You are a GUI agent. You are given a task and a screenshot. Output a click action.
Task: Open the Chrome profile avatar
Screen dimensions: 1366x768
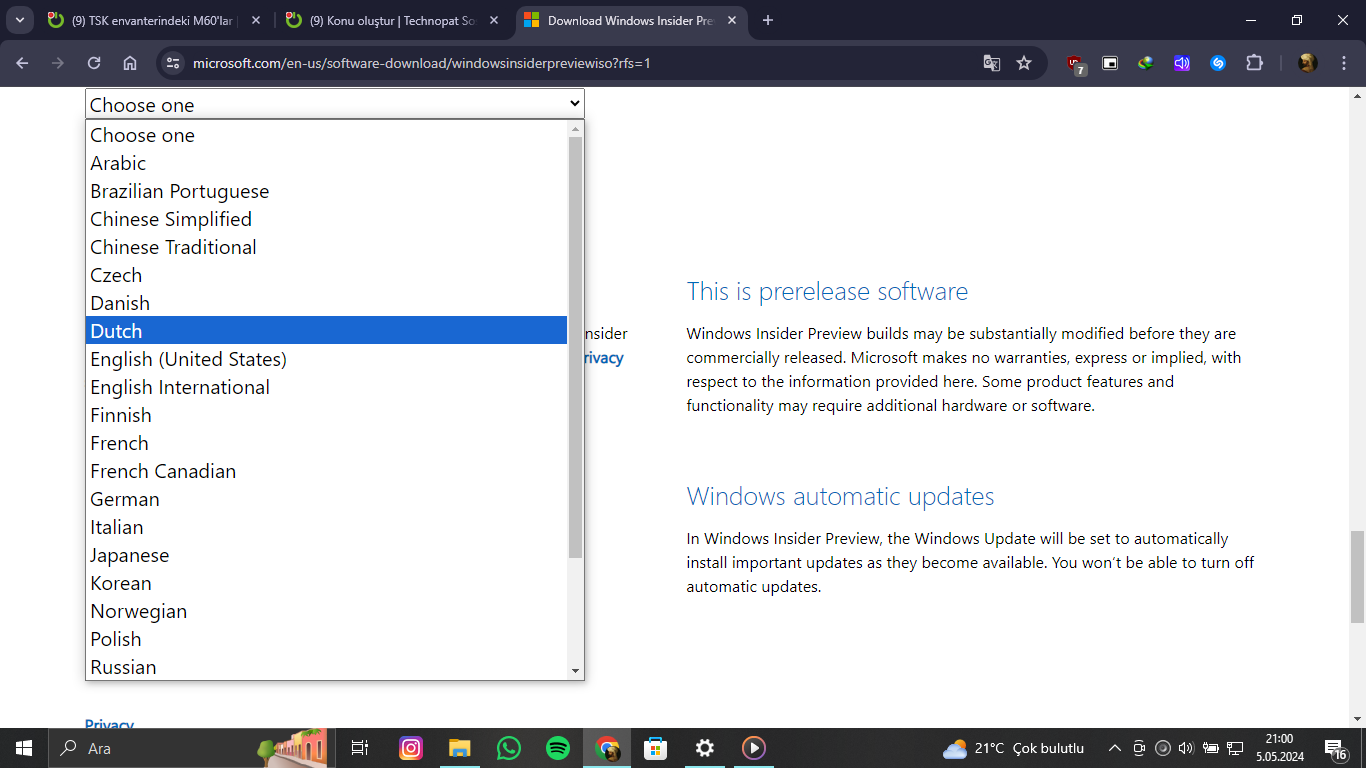click(1307, 63)
